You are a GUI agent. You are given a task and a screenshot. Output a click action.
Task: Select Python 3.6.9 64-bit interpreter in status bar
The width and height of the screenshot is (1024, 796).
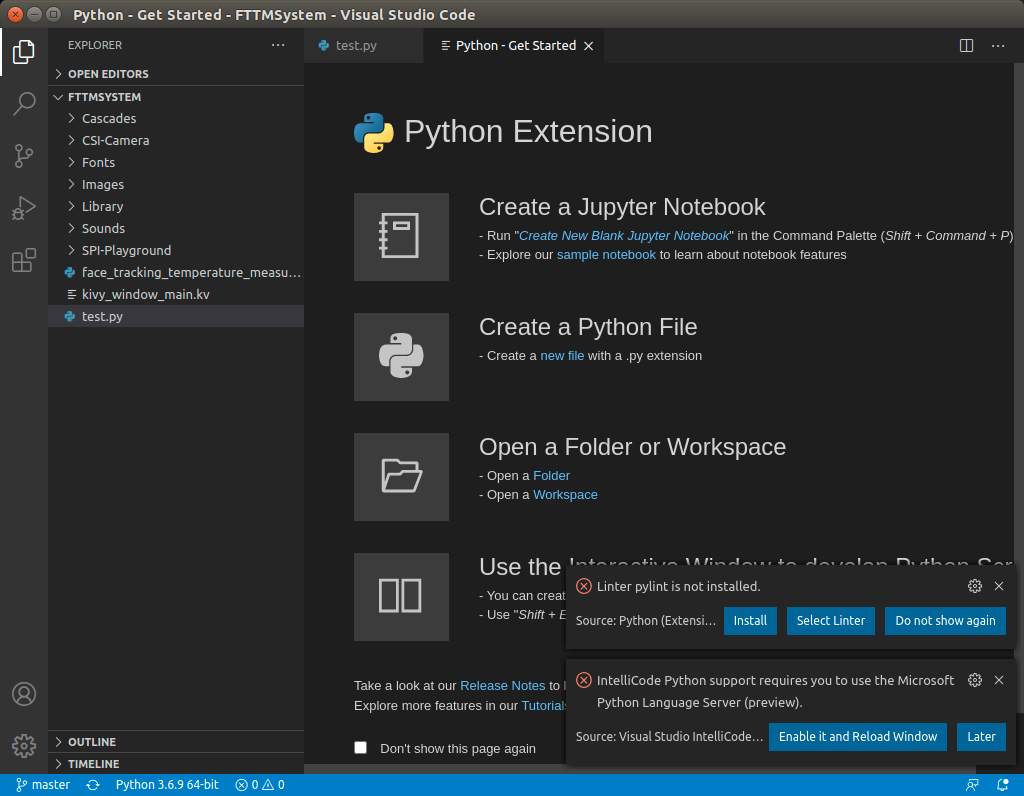coord(167,785)
